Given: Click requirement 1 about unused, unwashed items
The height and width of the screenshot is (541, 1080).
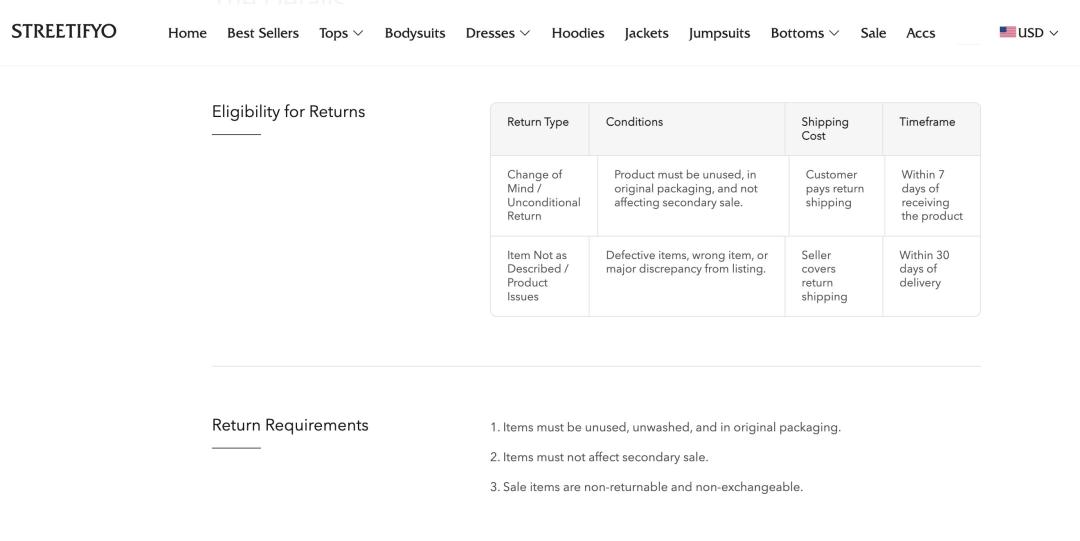Looking at the screenshot, I should [x=665, y=427].
